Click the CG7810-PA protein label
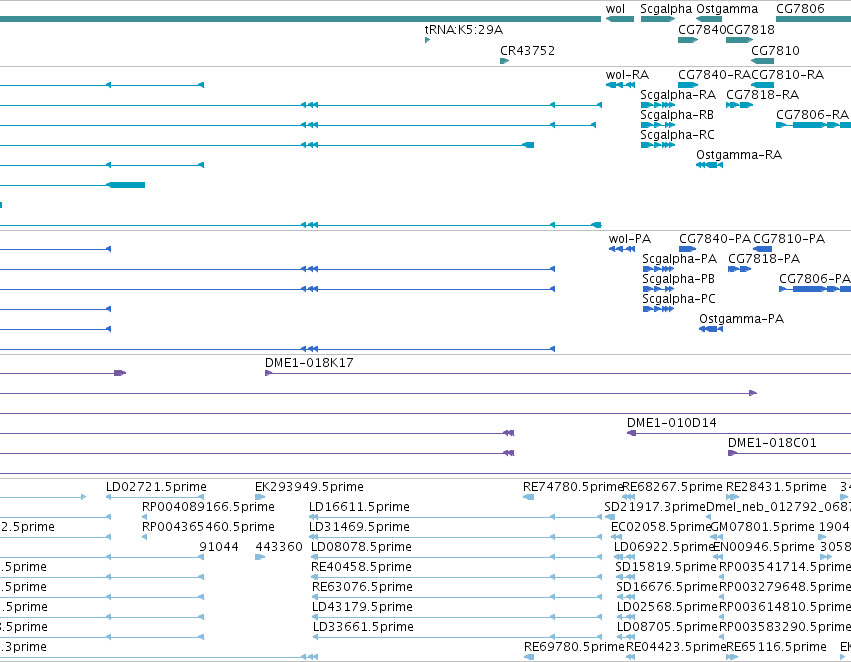 coord(789,239)
